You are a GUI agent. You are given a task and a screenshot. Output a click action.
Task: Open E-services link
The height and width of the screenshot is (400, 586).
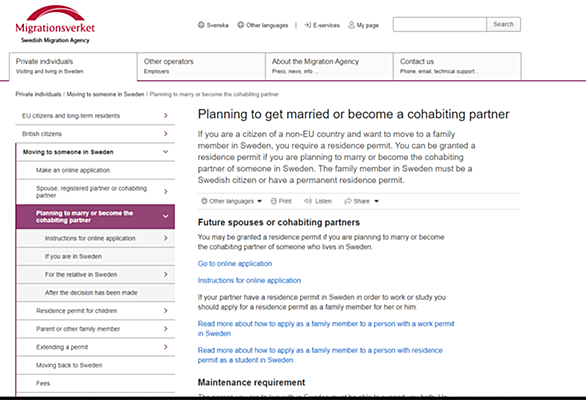coord(326,25)
